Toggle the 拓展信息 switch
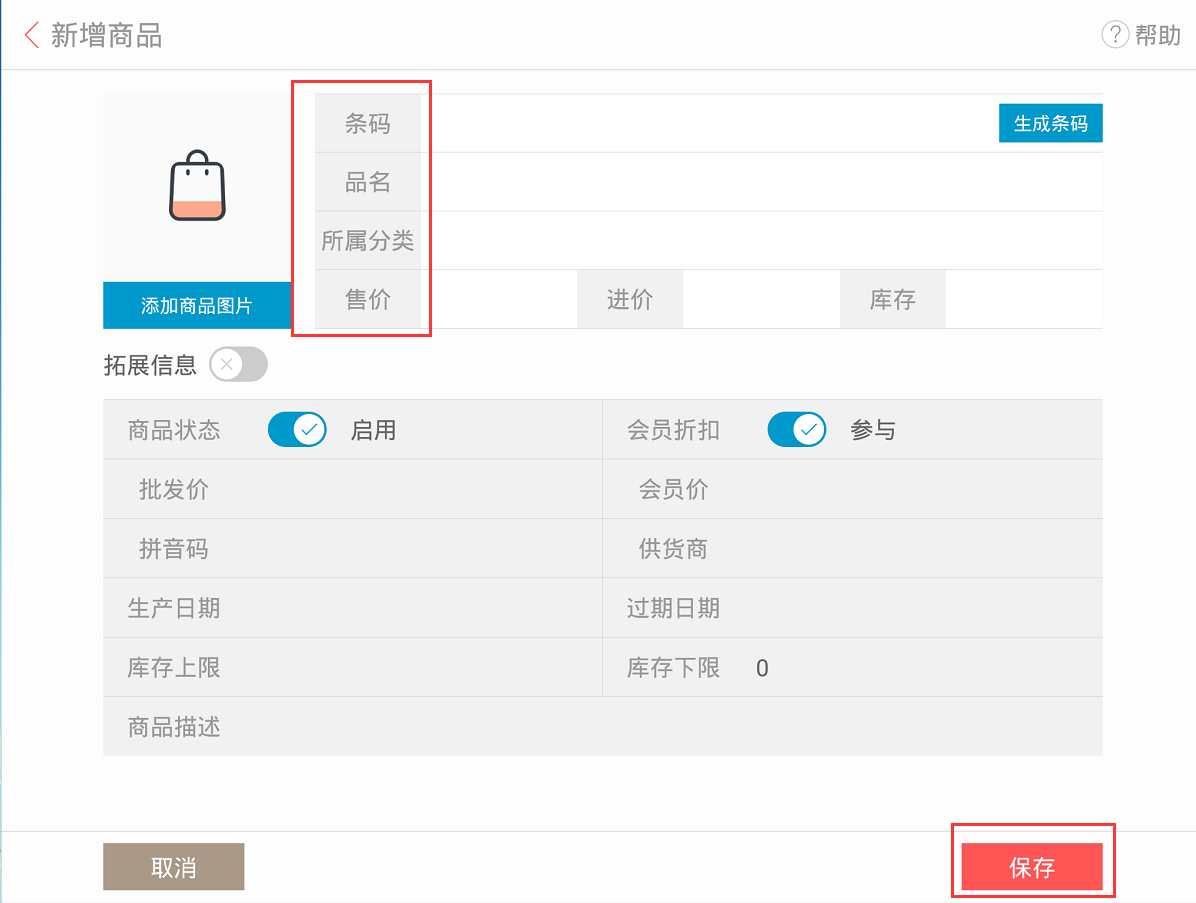 (x=238, y=365)
